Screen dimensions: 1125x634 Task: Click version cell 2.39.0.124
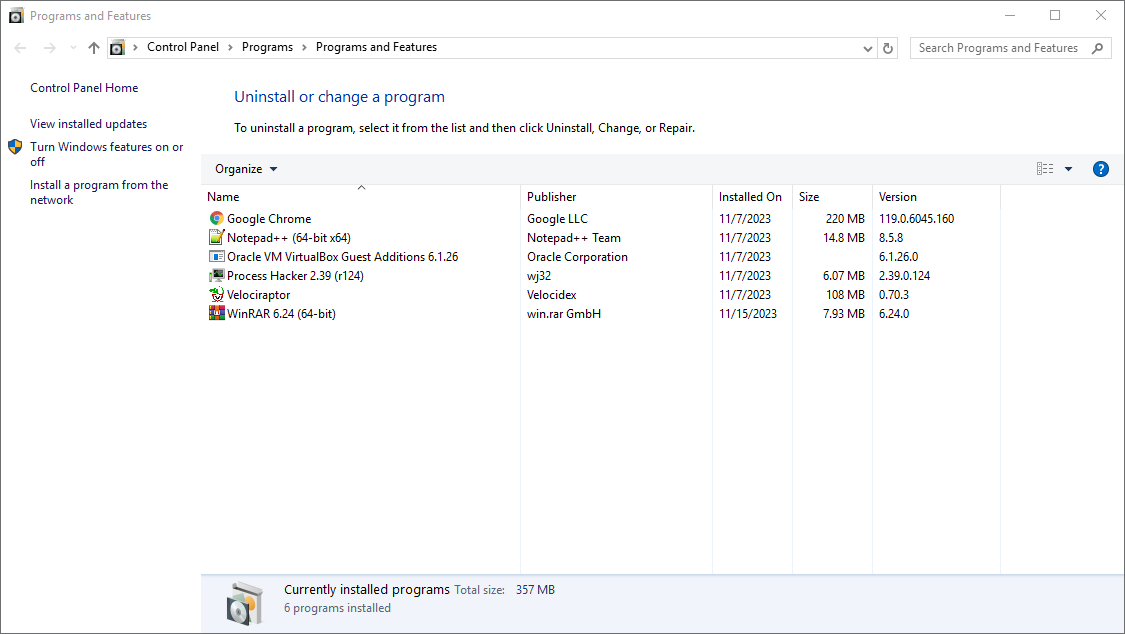click(904, 275)
